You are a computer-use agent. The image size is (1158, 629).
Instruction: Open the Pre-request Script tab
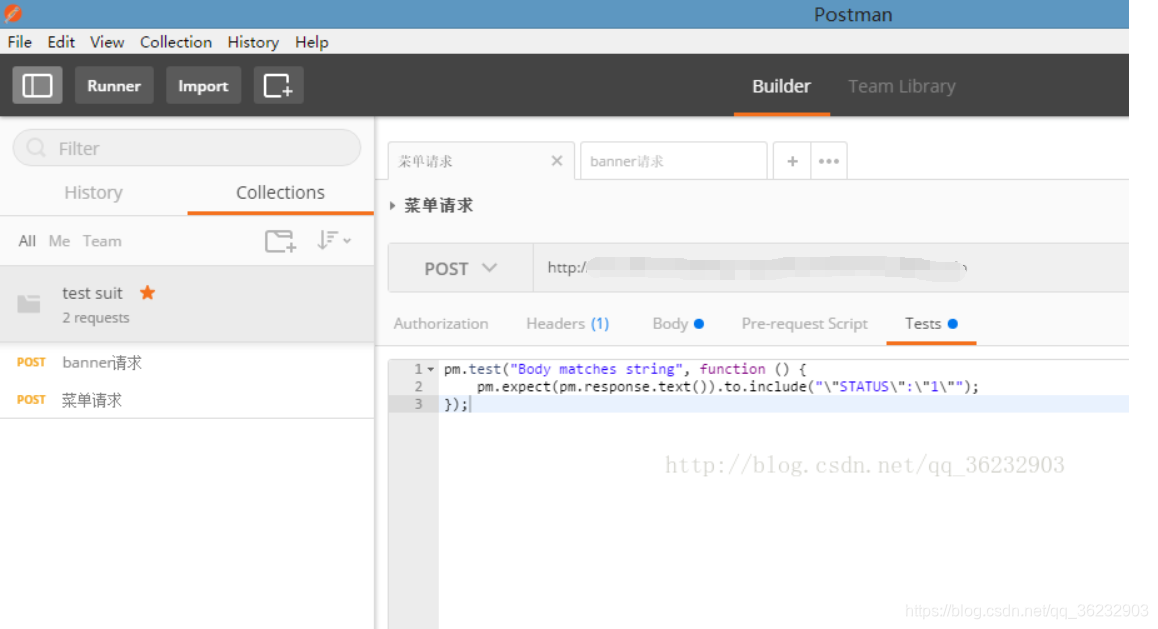tap(804, 323)
